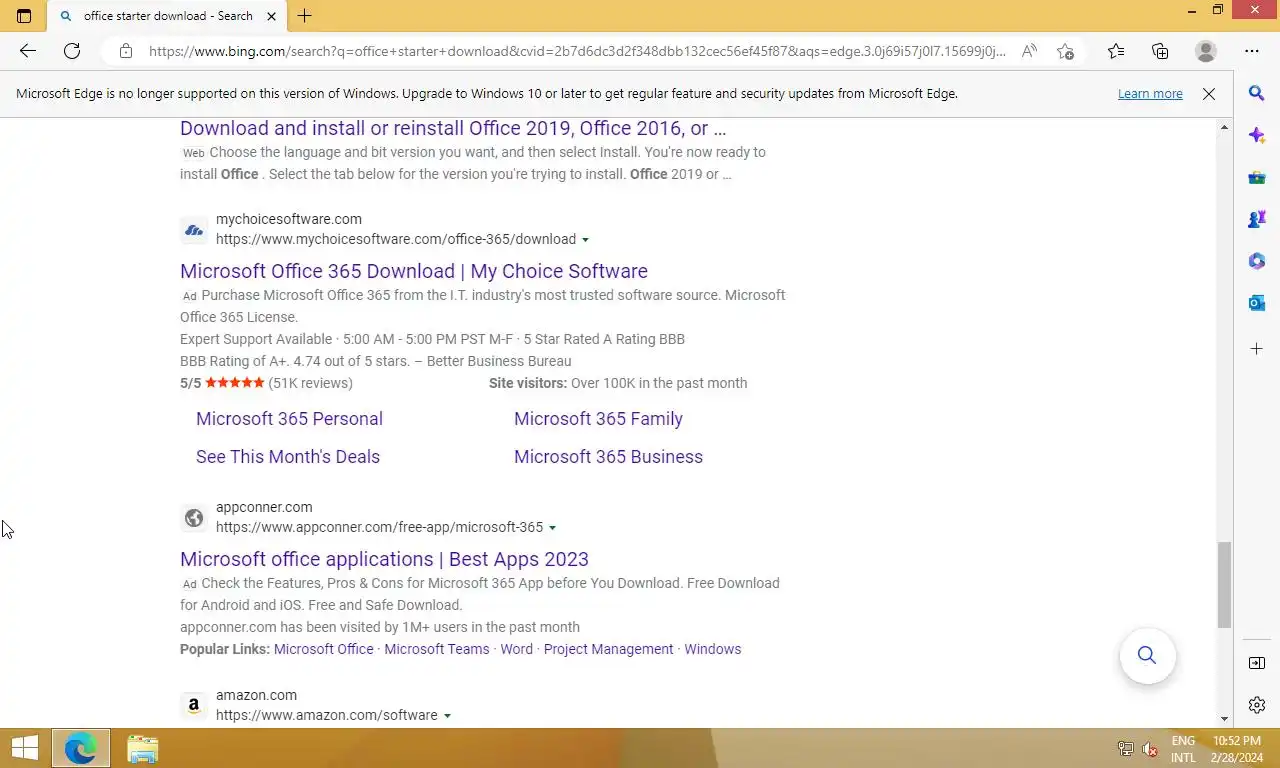1280x768 pixels.
Task: Click the "(51K reviews)" text
Action: point(310,383)
